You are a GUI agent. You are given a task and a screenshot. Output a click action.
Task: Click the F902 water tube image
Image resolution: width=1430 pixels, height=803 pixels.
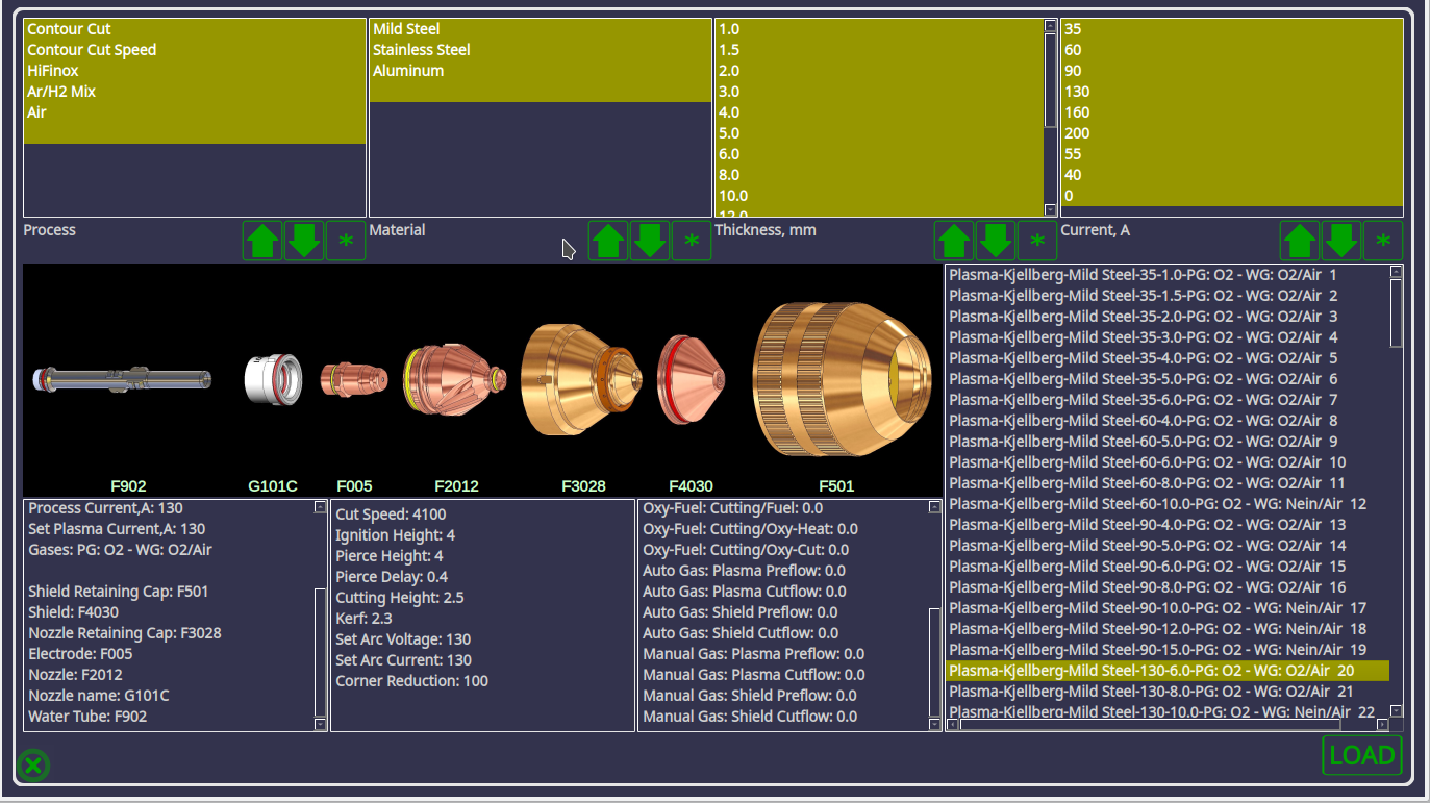[x=122, y=379]
